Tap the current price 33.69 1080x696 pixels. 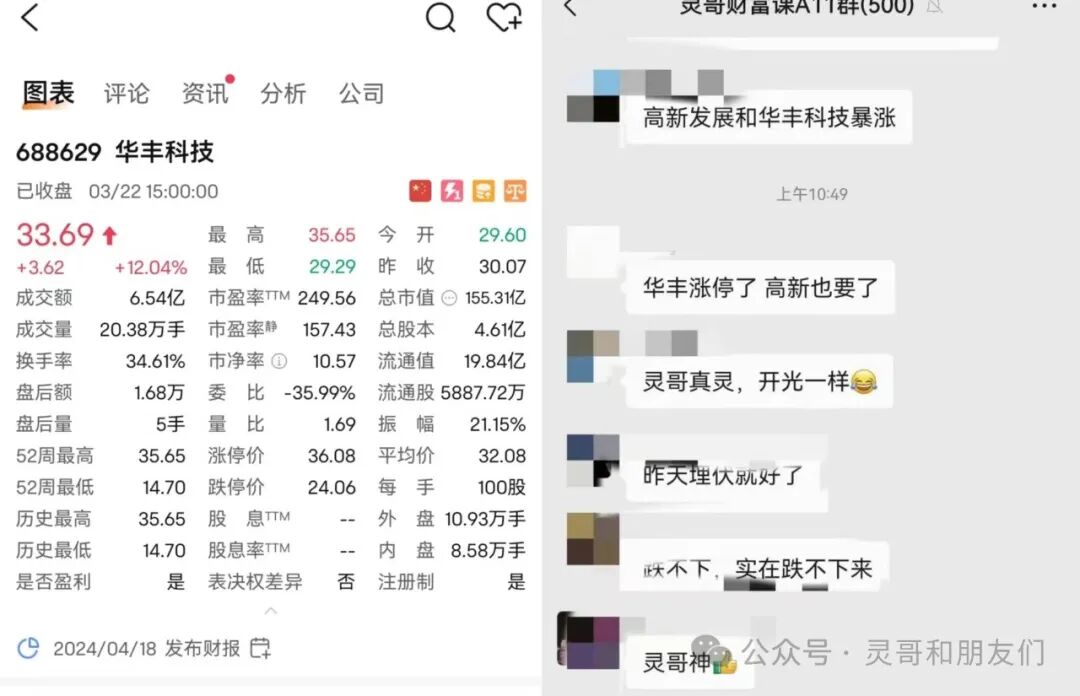click(x=55, y=235)
